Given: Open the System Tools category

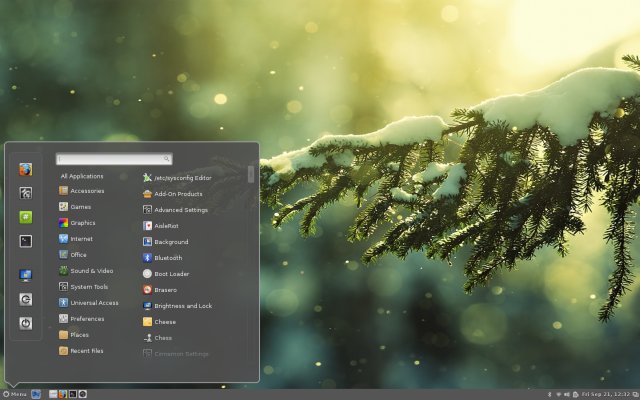Looking at the screenshot, I should click(84, 287).
